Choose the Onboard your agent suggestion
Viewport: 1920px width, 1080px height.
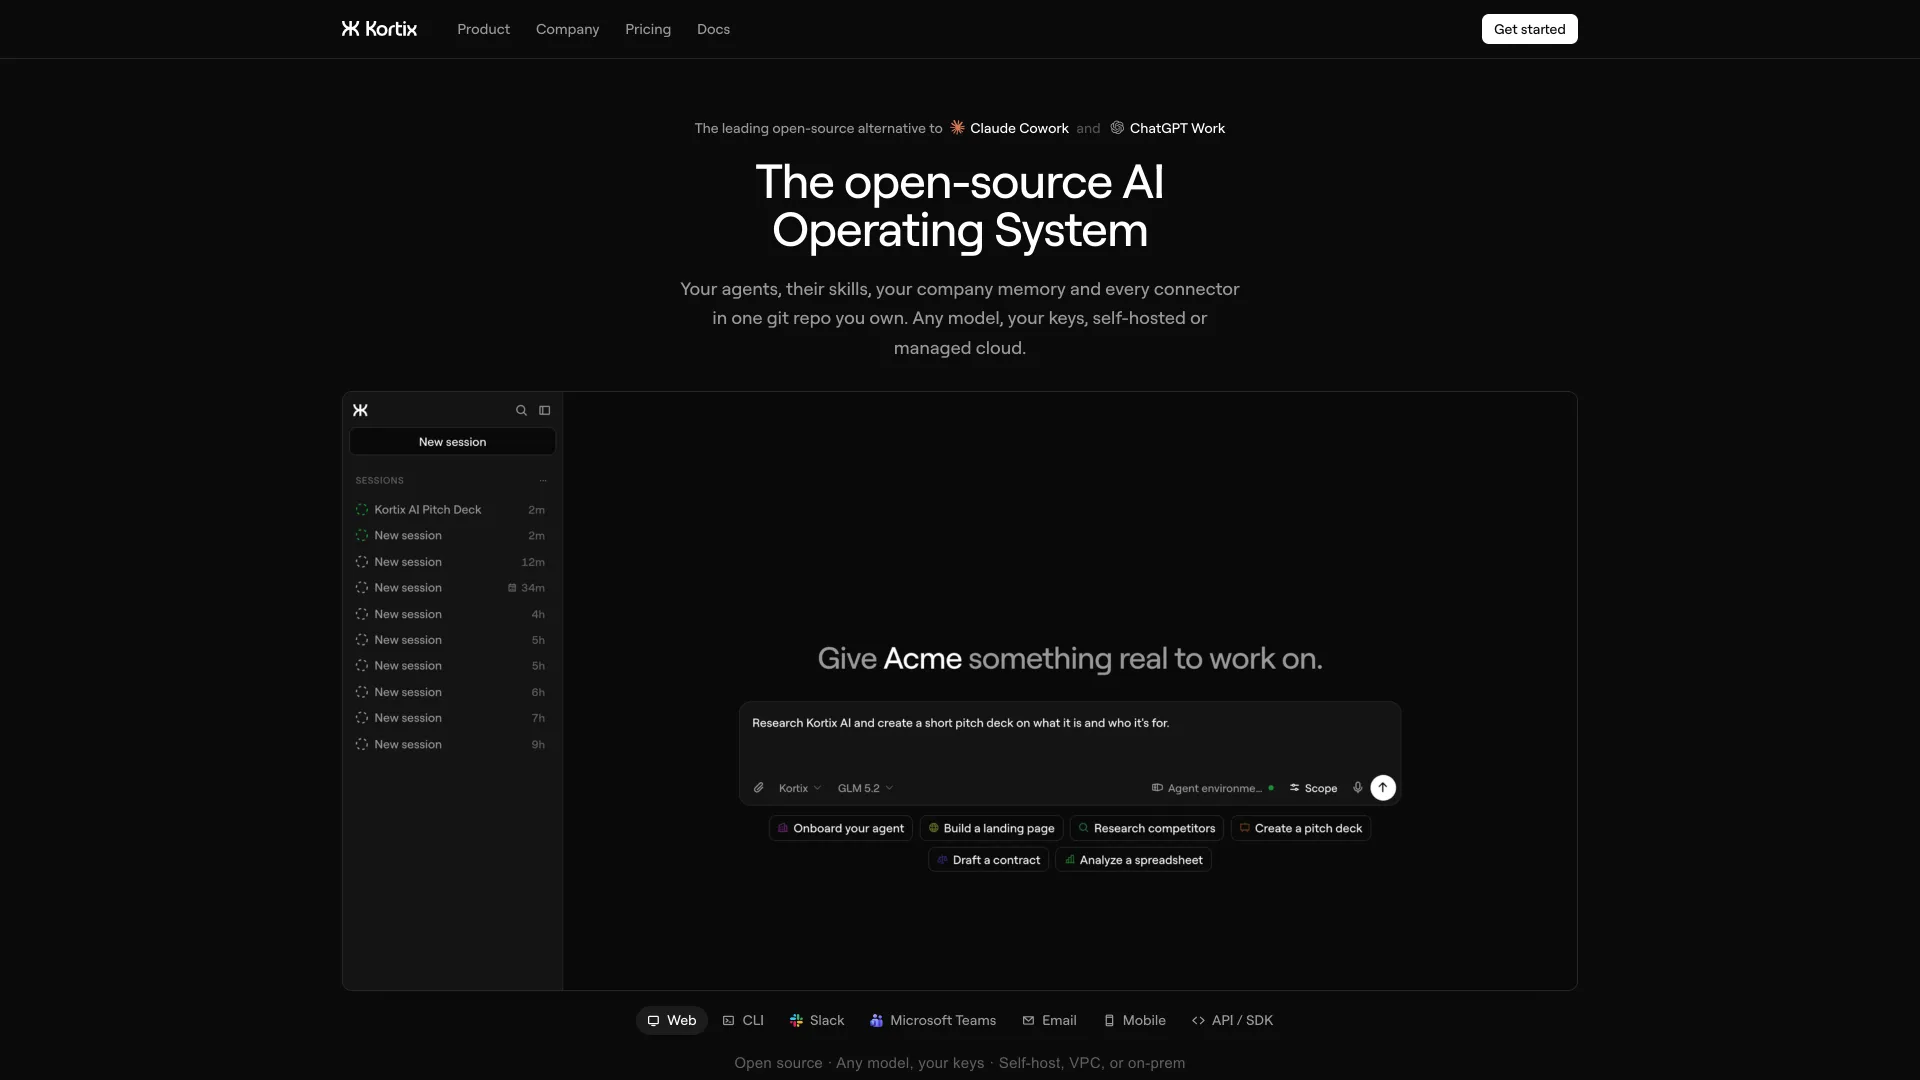tap(840, 829)
